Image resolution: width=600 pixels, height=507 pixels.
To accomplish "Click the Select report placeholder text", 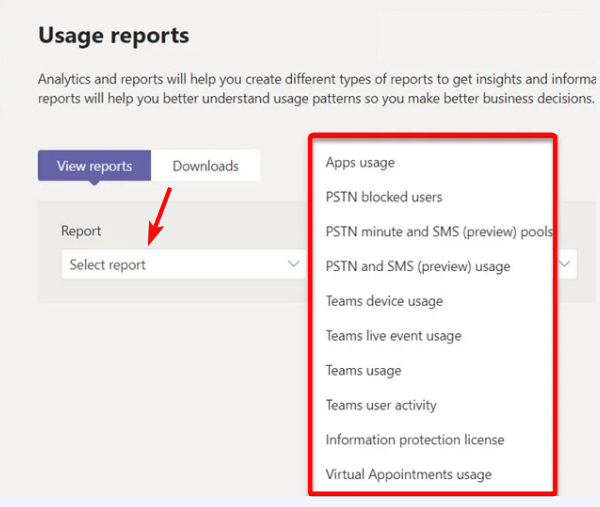I will (x=108, y=265).
